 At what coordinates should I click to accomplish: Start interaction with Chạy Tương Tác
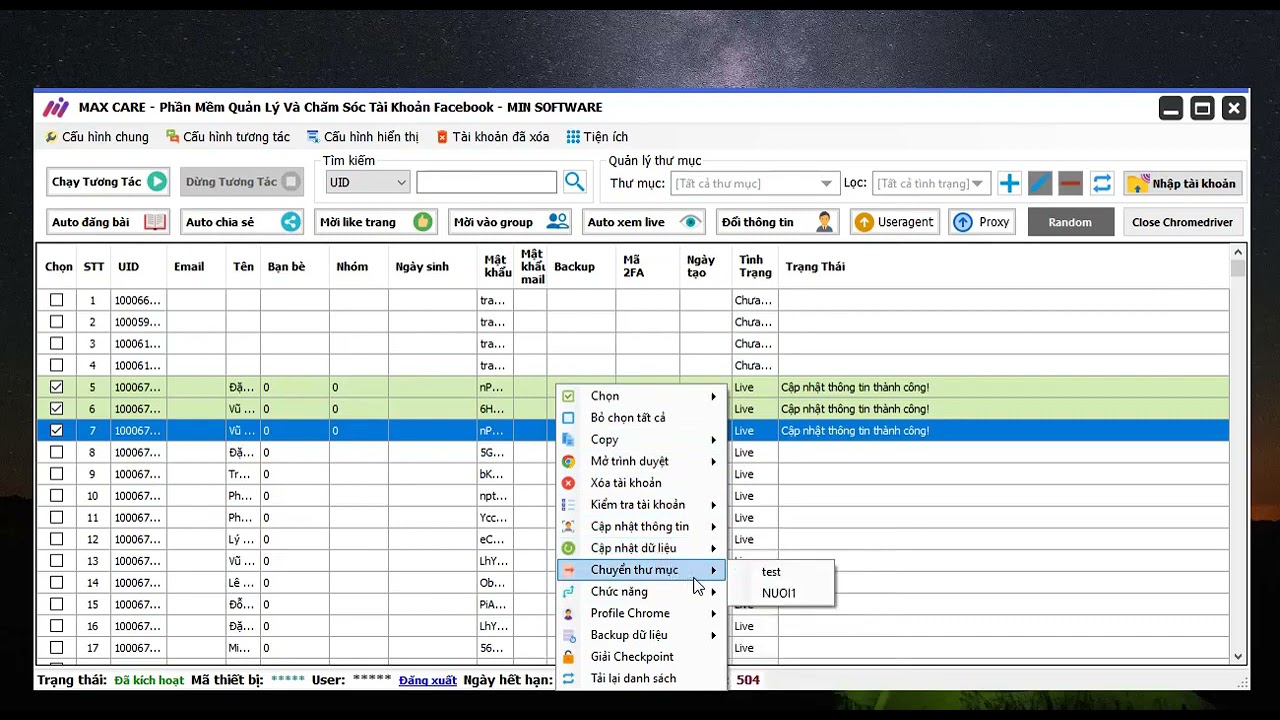[108, 181]
